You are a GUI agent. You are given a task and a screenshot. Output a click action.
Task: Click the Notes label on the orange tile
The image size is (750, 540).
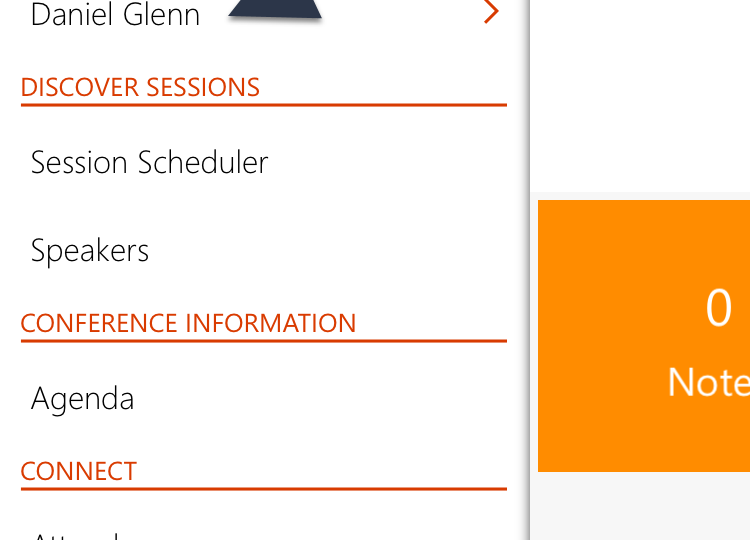(708, 382)
